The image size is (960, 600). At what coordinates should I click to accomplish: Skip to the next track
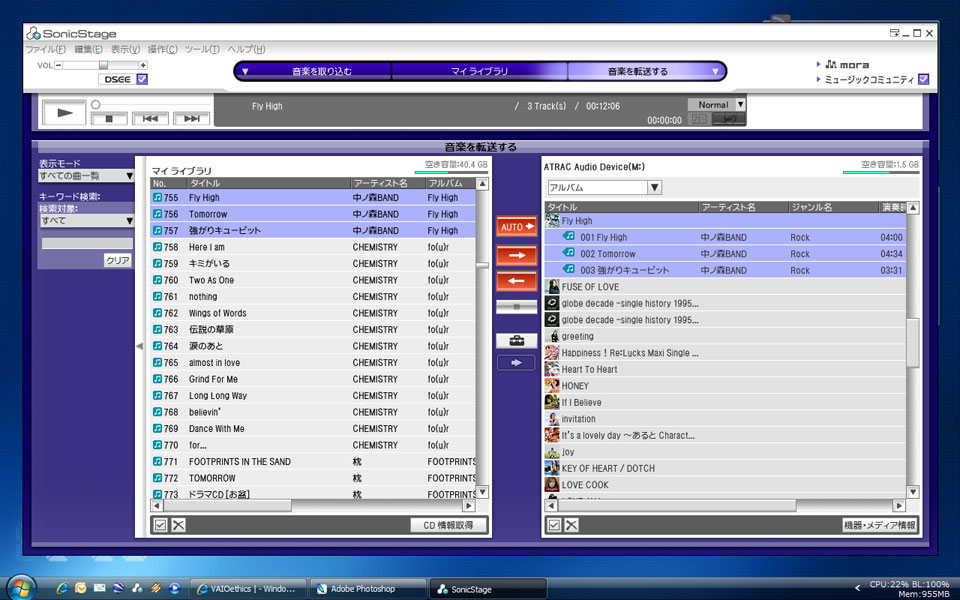[192, 118]
